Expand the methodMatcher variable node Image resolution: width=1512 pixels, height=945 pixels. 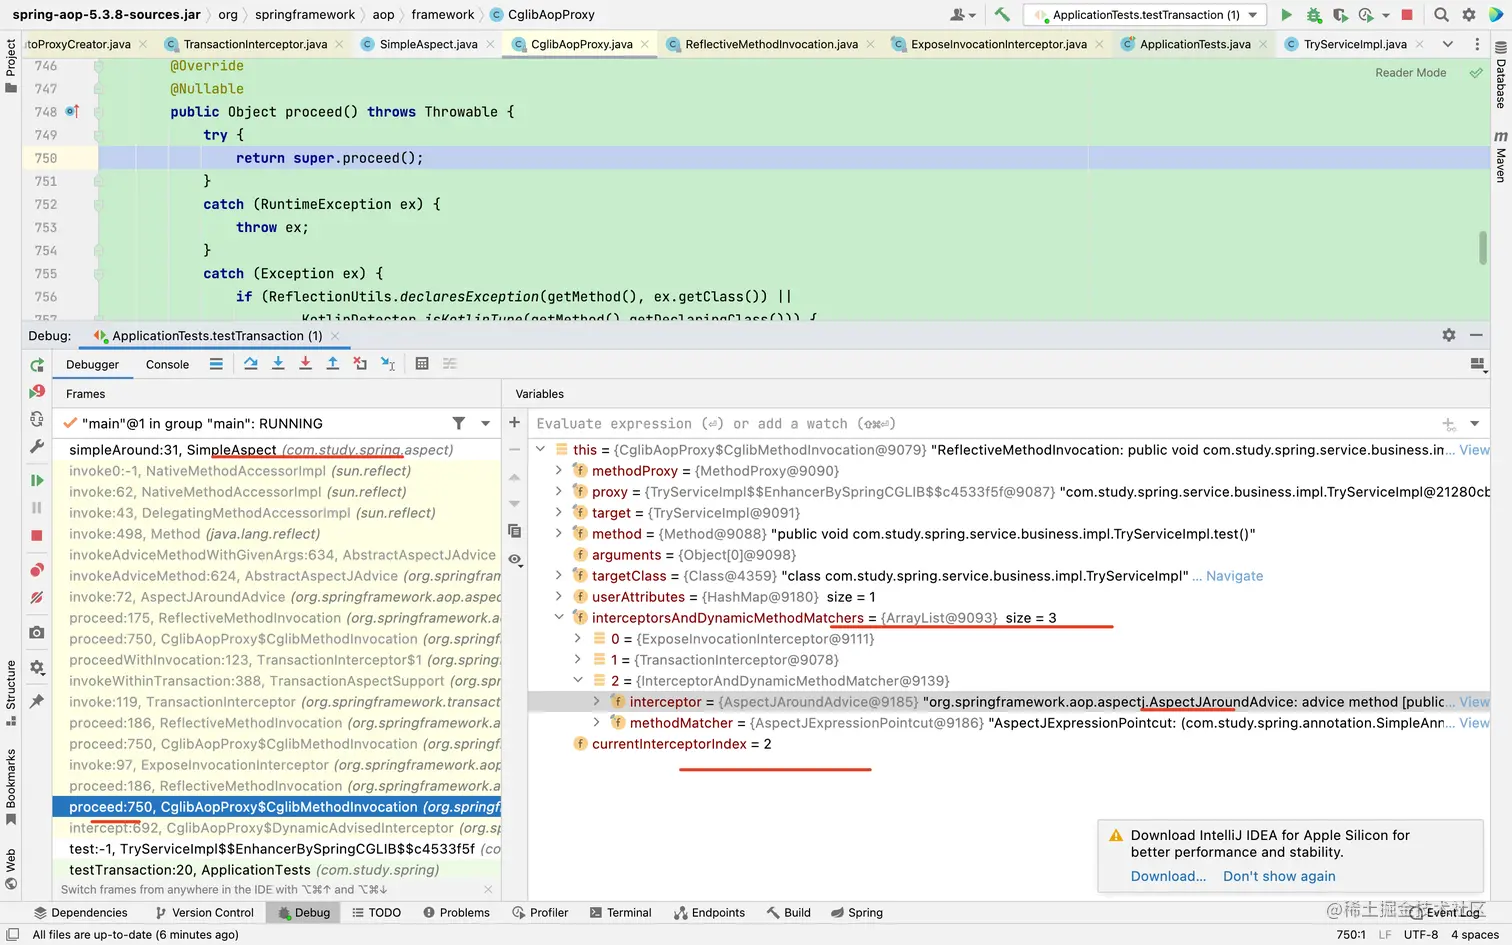pyautogui.click(x=597, y=723)
